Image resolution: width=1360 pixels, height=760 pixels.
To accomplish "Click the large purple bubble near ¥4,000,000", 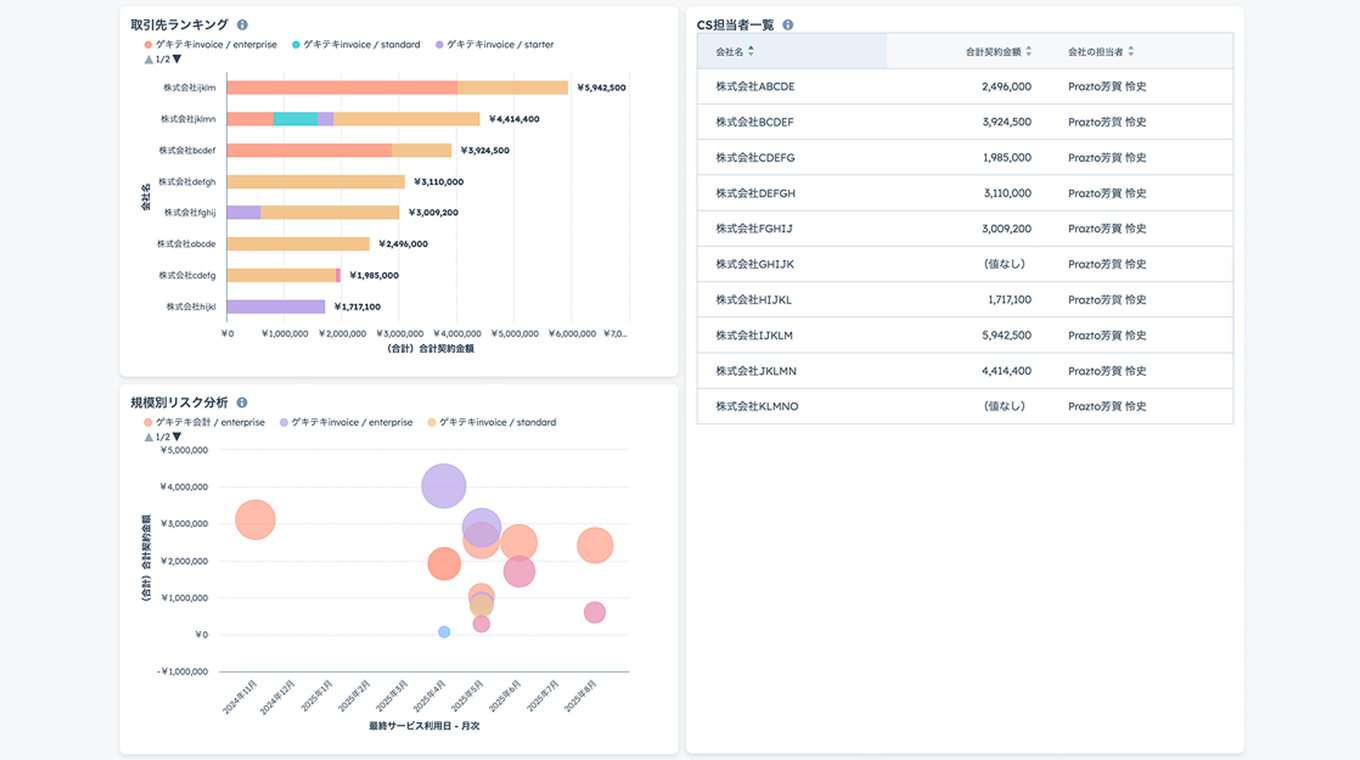I will 444,487.
